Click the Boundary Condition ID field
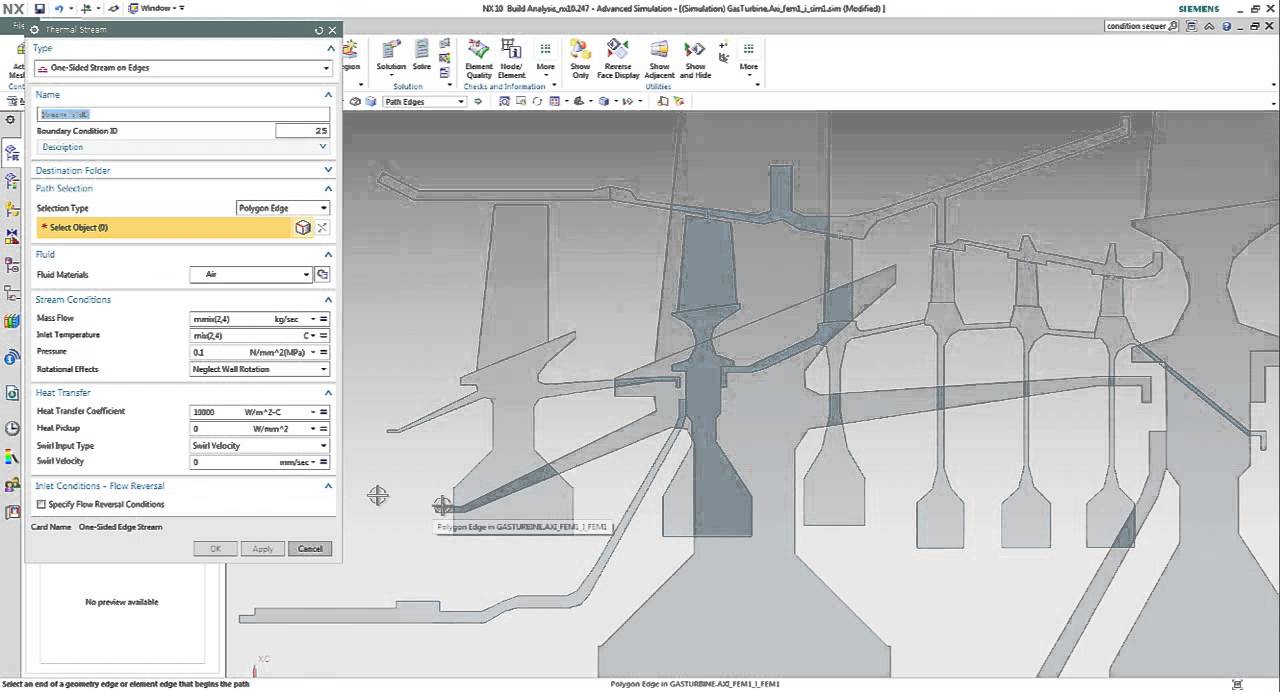This screenshot has width=1280, height=692. point(302,131)
